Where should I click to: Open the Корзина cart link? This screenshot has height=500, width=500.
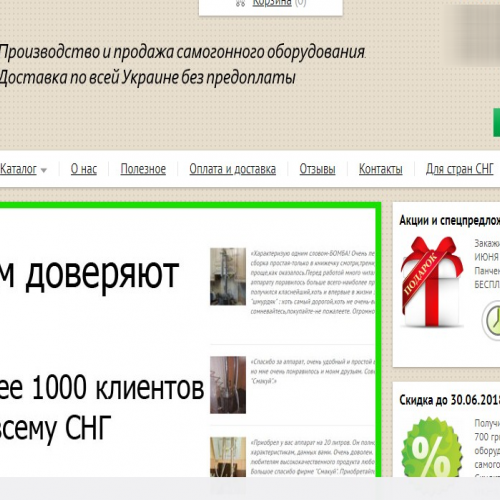[272, 3]
